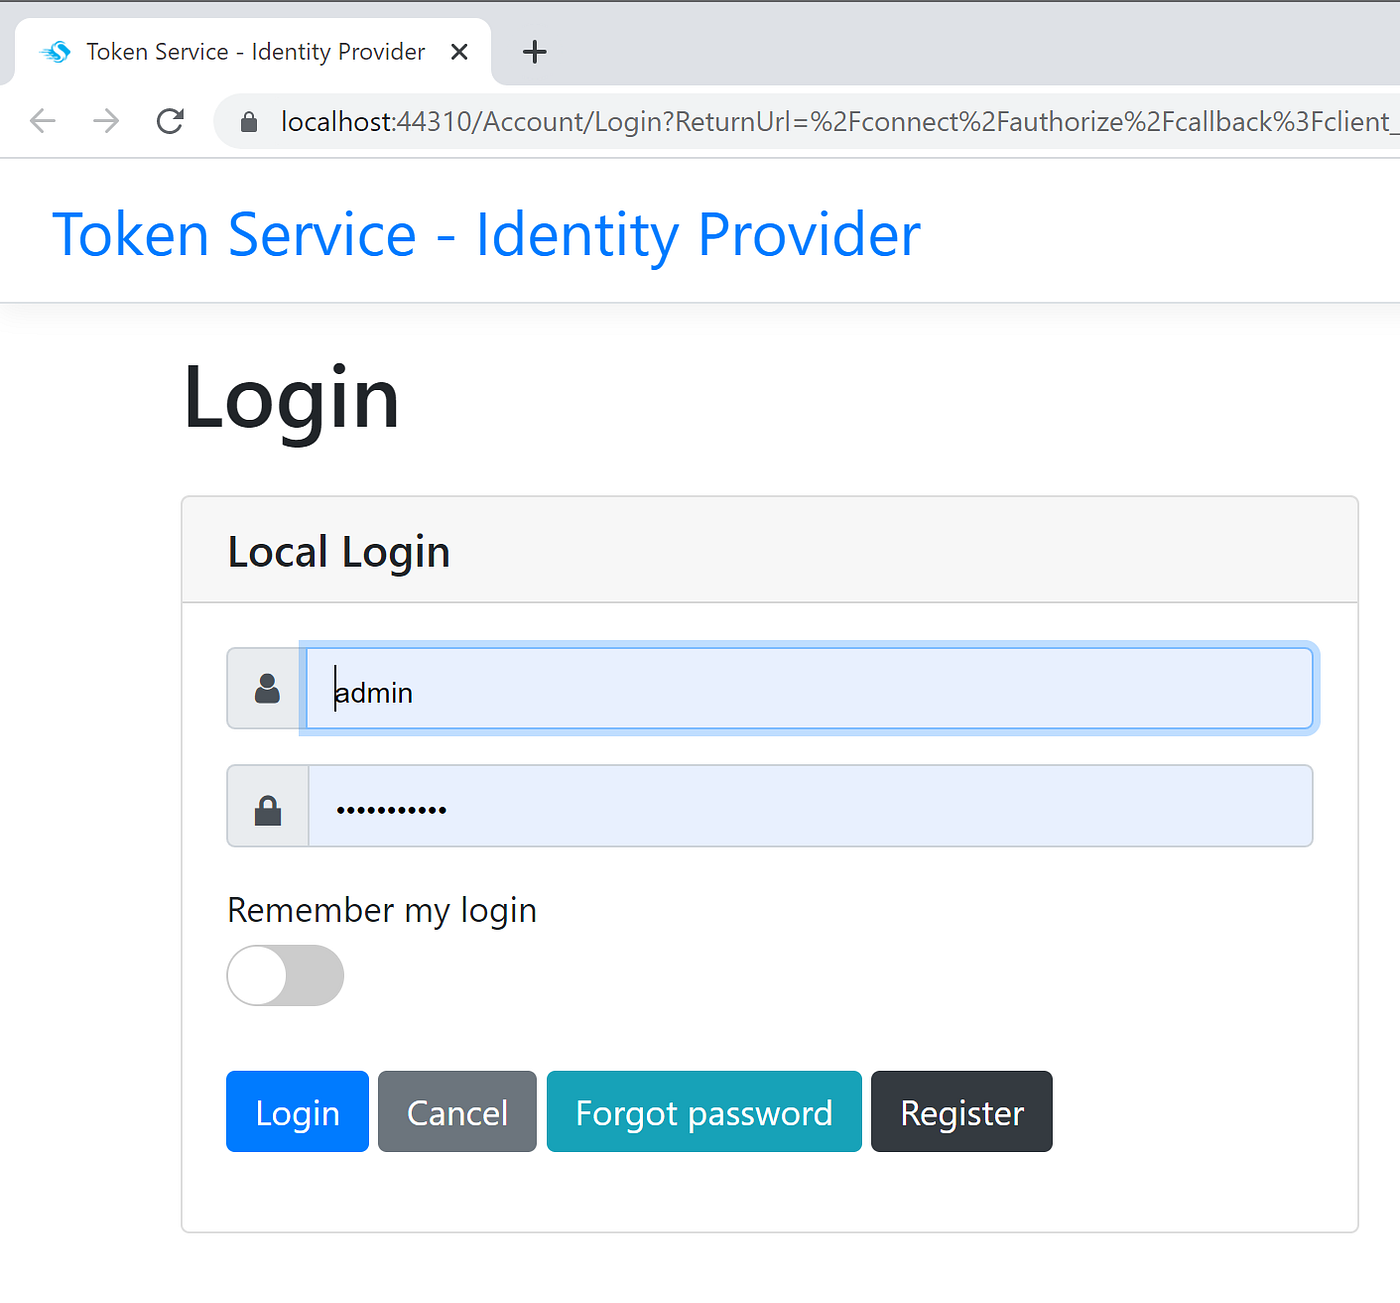Click Cancel to abort the login
The image size is (1400, 1303).
point(456,1111)
